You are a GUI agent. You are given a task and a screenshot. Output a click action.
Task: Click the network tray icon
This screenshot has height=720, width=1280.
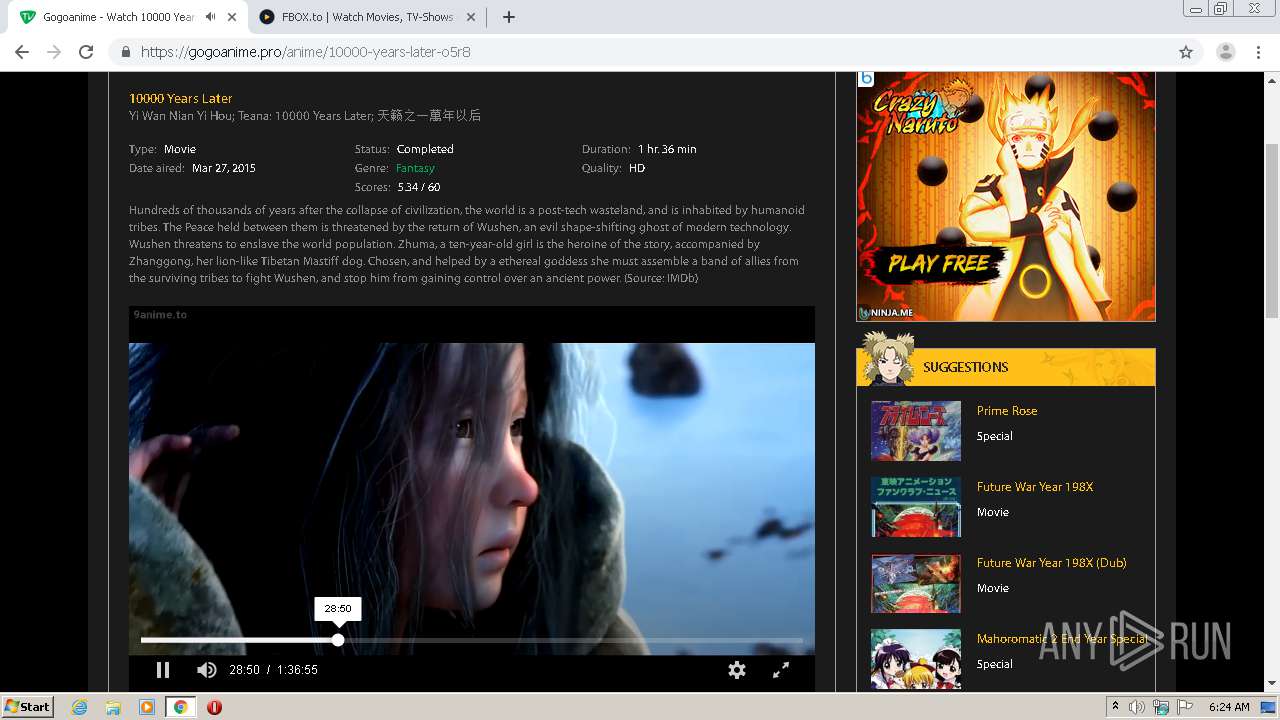pyautogui.click(x=1161, y=707)
